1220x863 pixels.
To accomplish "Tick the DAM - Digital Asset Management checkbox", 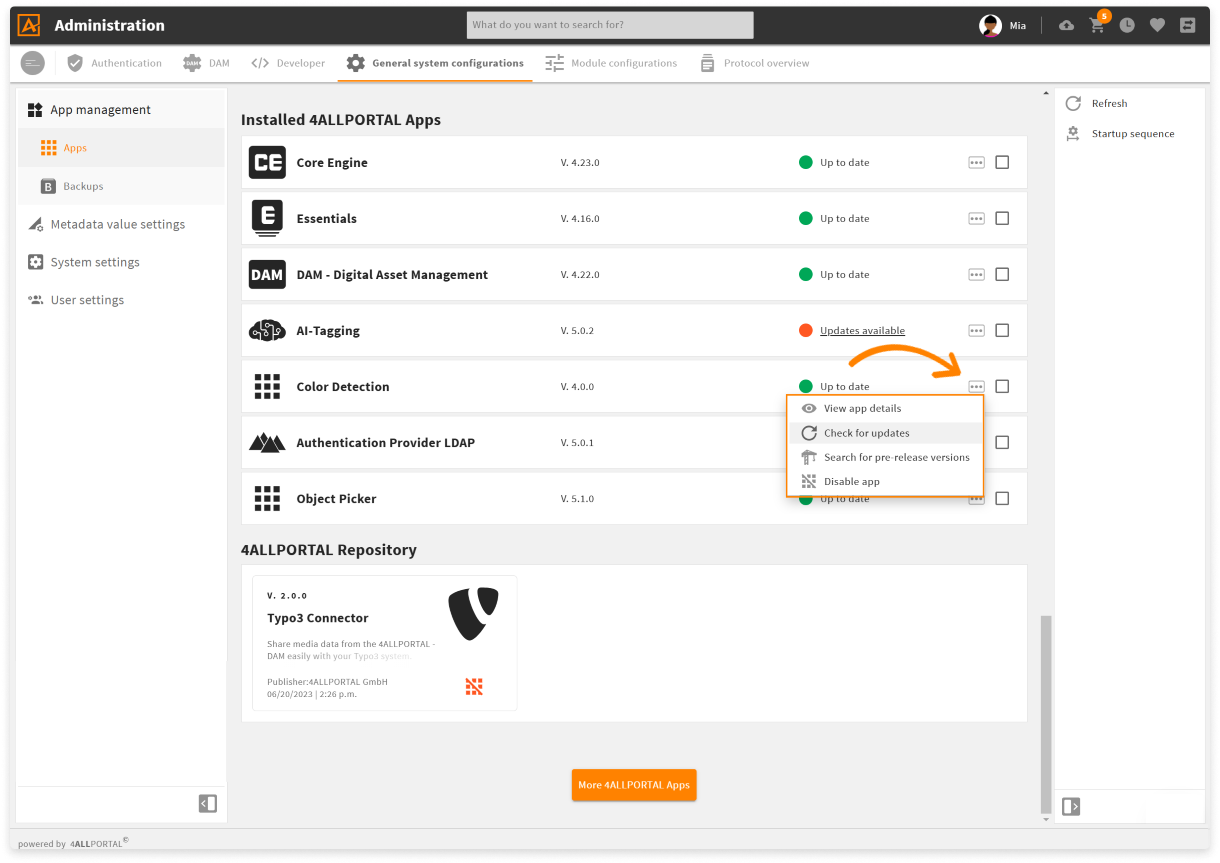I will click(1002, 275).
